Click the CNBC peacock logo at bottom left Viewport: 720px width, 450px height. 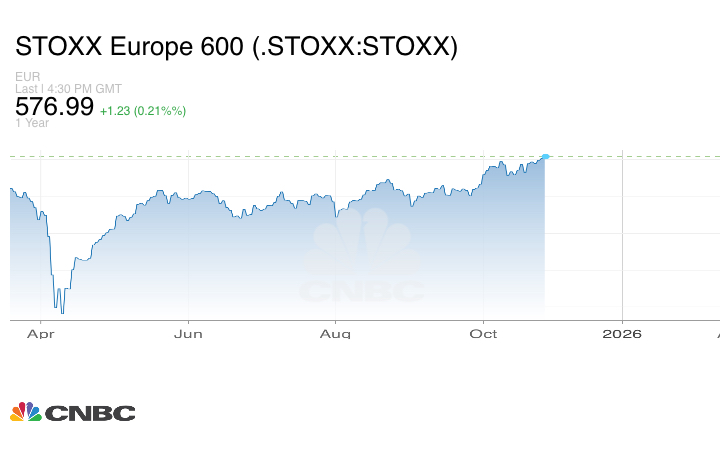tap(26, 412)
